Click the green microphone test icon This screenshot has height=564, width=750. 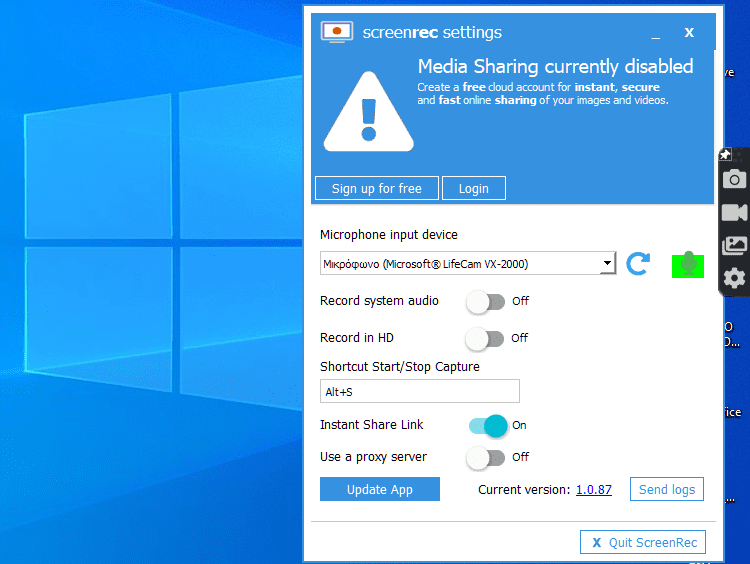(688, 265)
